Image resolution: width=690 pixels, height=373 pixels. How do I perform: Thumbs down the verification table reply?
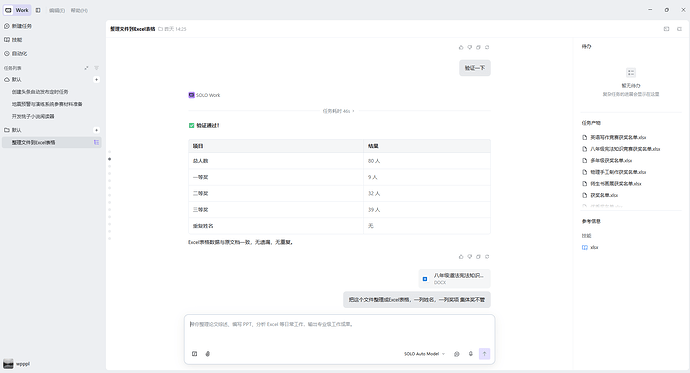(470, 256)
